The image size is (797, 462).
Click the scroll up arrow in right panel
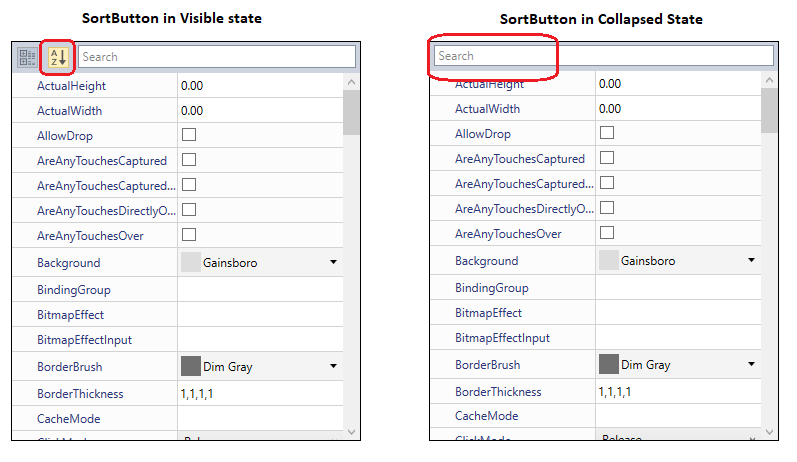pos(769,80)
